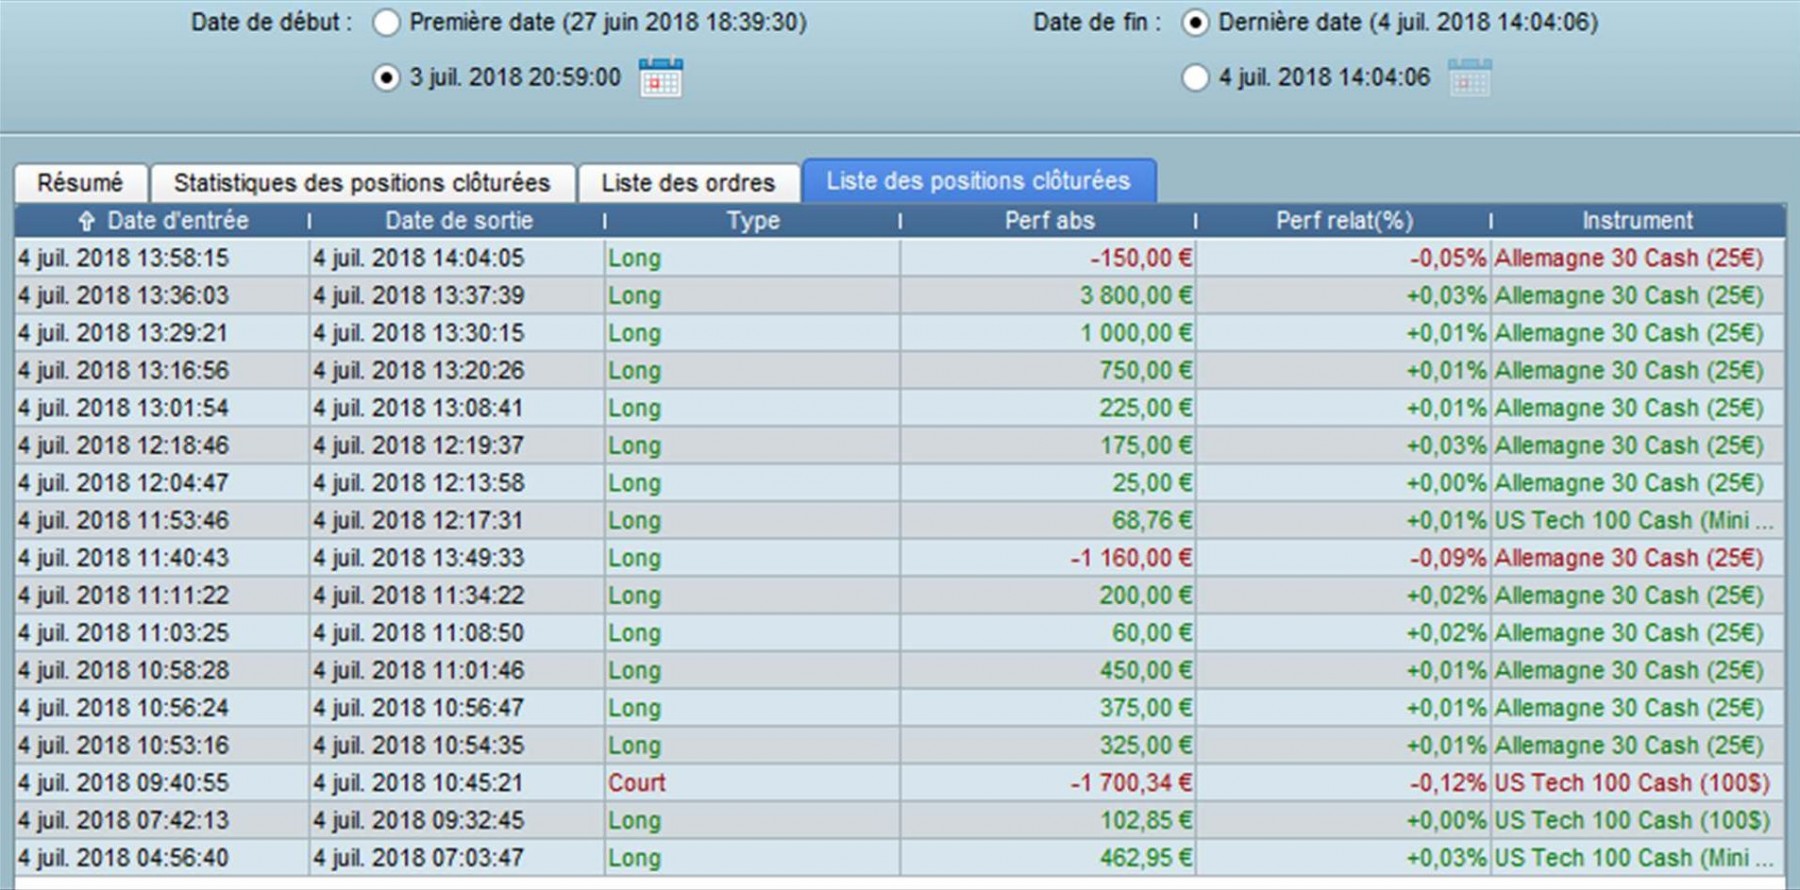Image resolution: width=1800 pixels, height=890 pixels.
Task: Sort by the Perf abs column header
Action: click(1049, 221)
